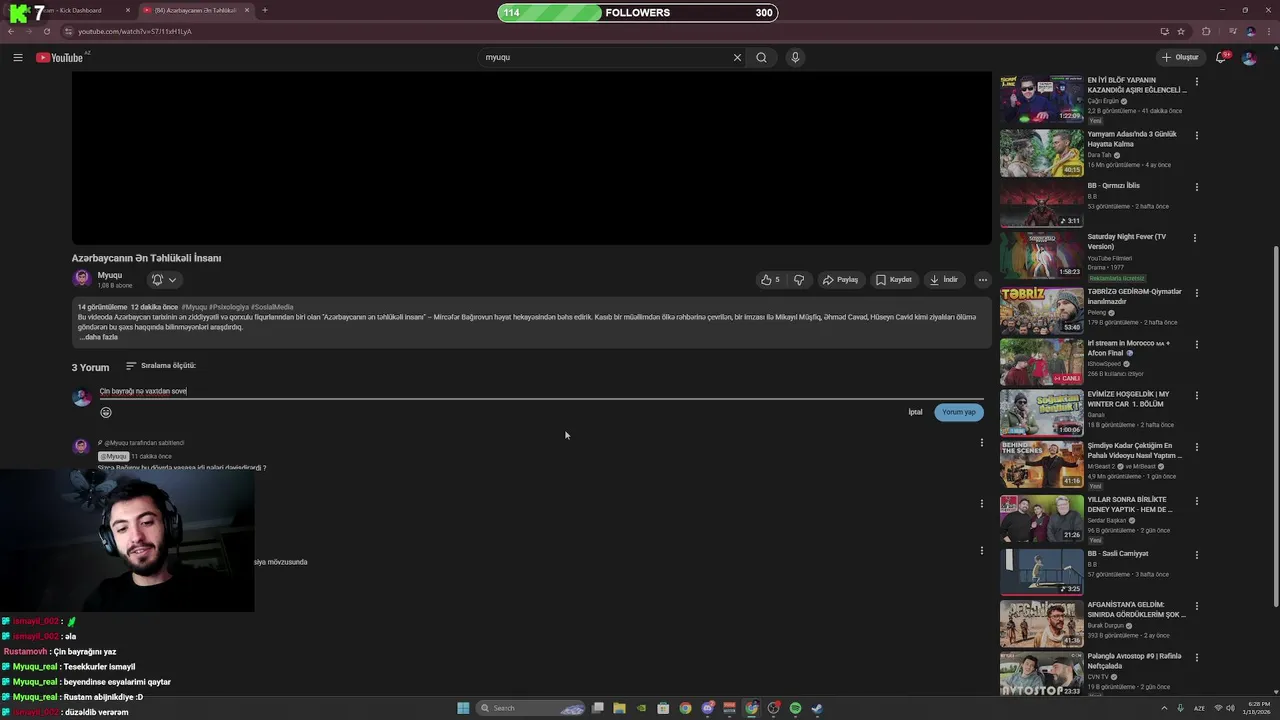Open AFGANİSTAN'A GELDİM video title
Image resolution: width=1280 pixels, height=720 pixels.
1136,610
